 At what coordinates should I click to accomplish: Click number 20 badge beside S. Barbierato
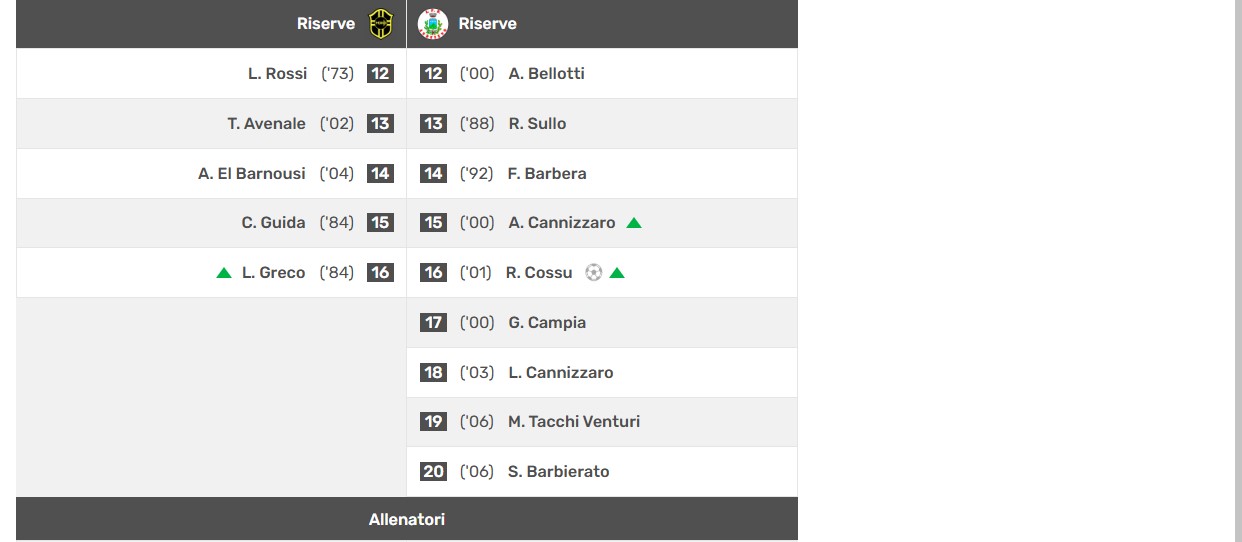[433, 471]
